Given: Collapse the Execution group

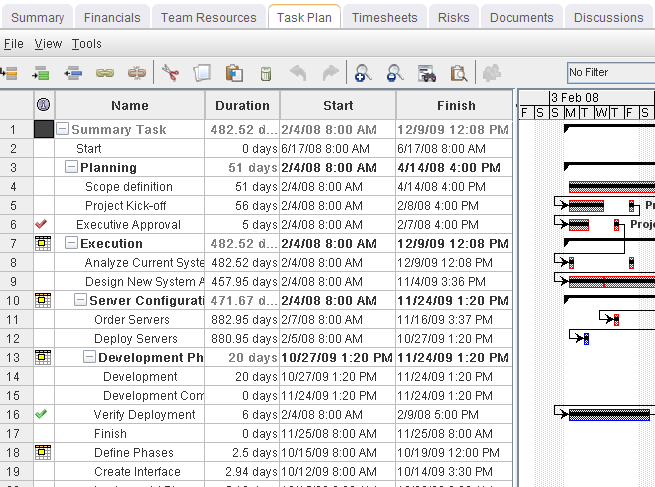Looking at the screenshot, I should pos(71,243).
